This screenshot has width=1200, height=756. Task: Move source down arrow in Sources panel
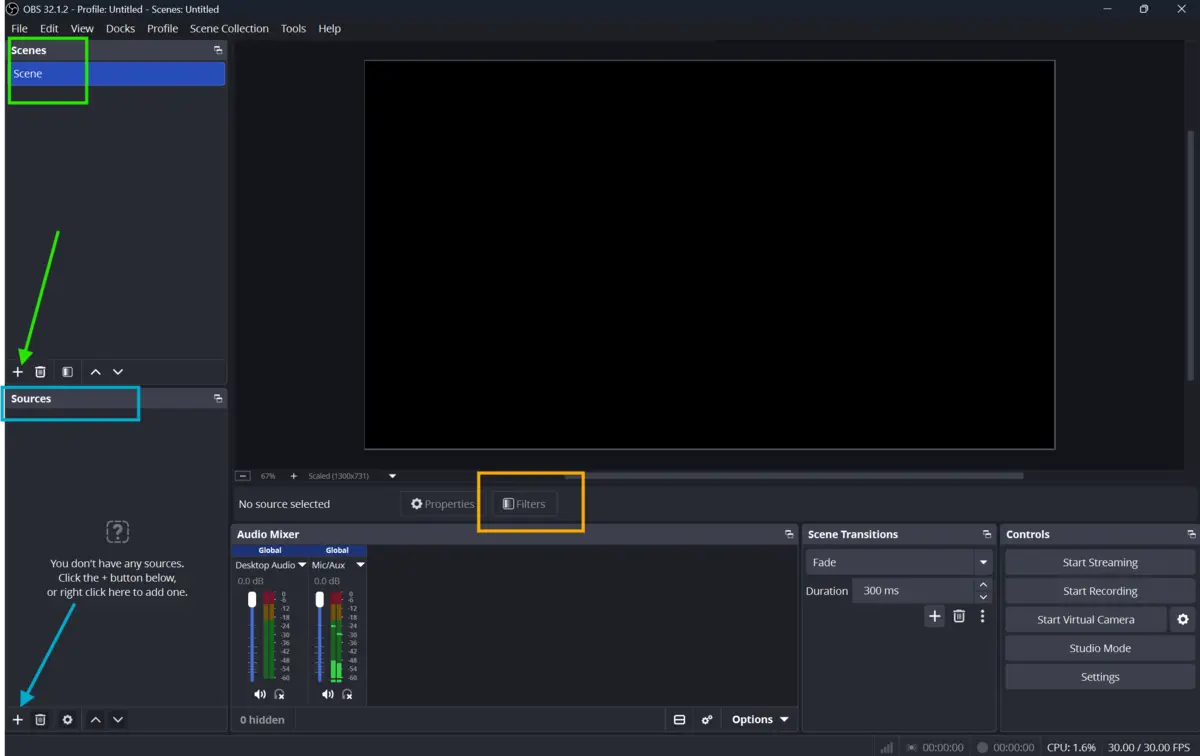[118, 720]
